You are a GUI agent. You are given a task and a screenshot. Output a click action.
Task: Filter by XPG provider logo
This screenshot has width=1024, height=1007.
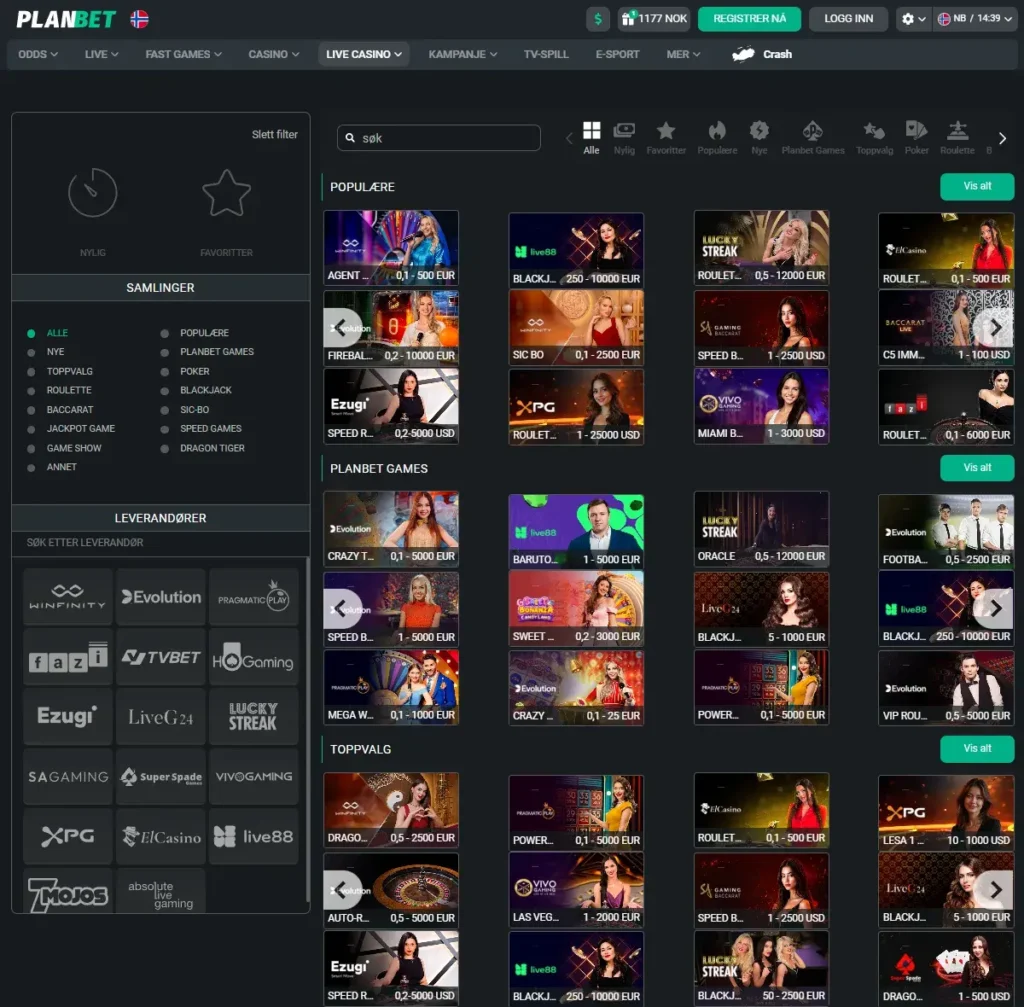pyautogui.click(x=67, y=837)
